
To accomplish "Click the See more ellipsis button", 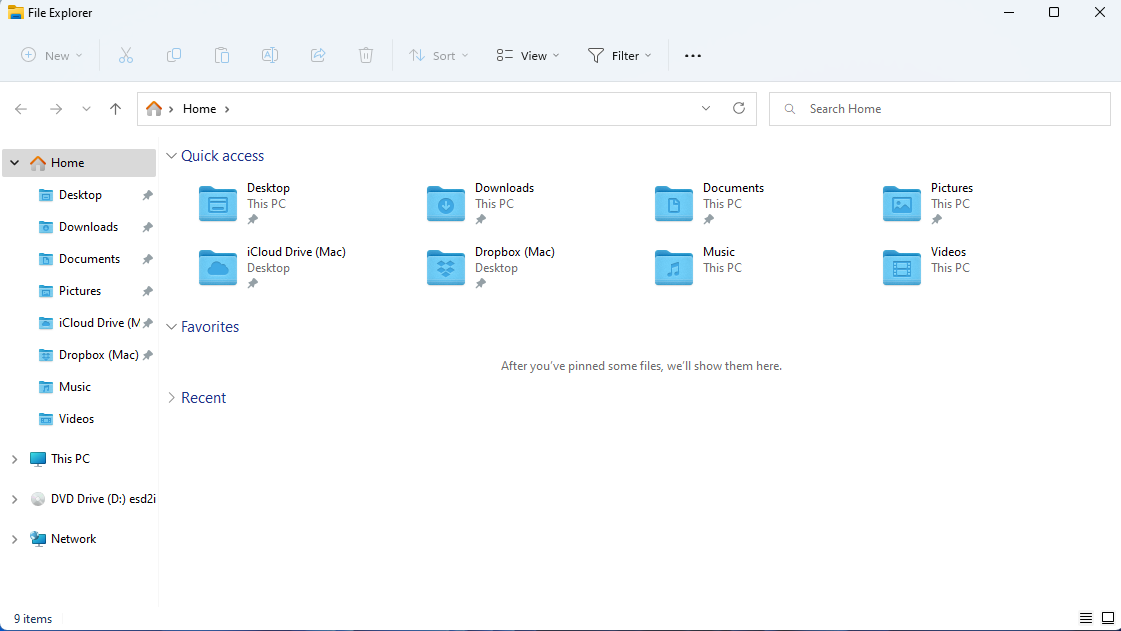I will (x=692, y=55).
